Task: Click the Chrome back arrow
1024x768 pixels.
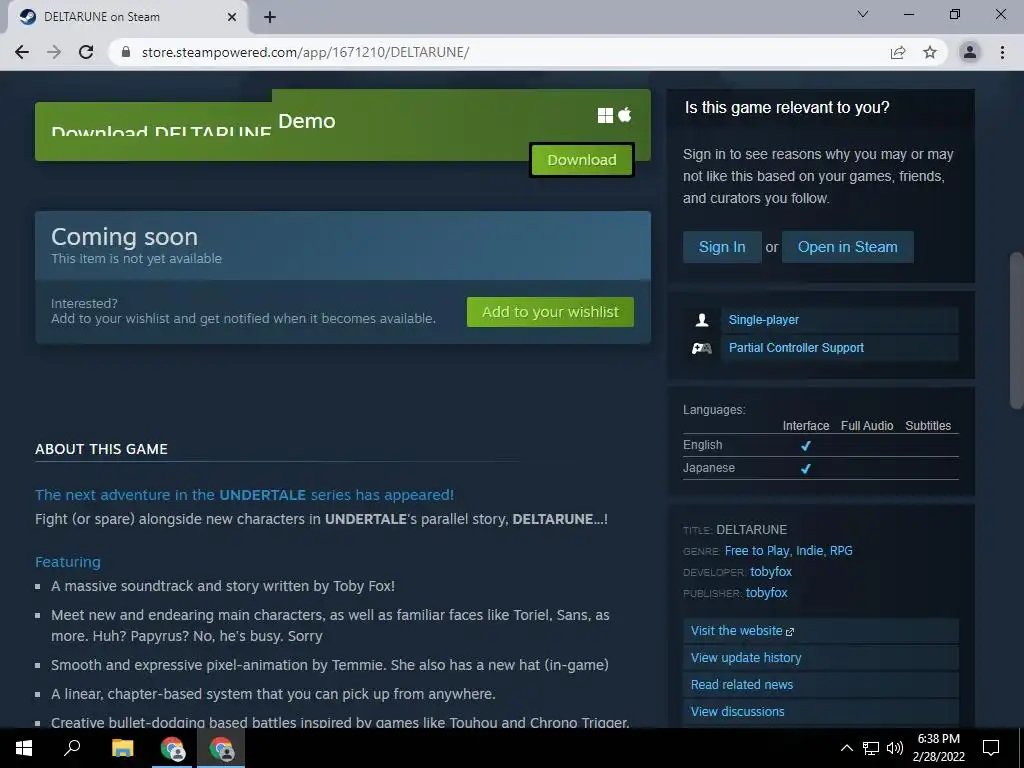Action: click(22, 52)
